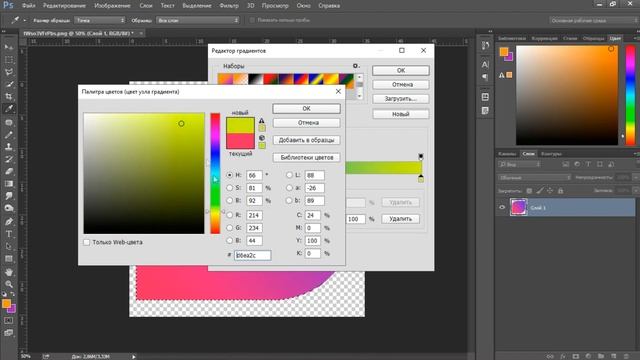The width and height of the screenshot is (640, 360).
Task: Click the foreground color swatch in toolbar
Action: [6, 304]
